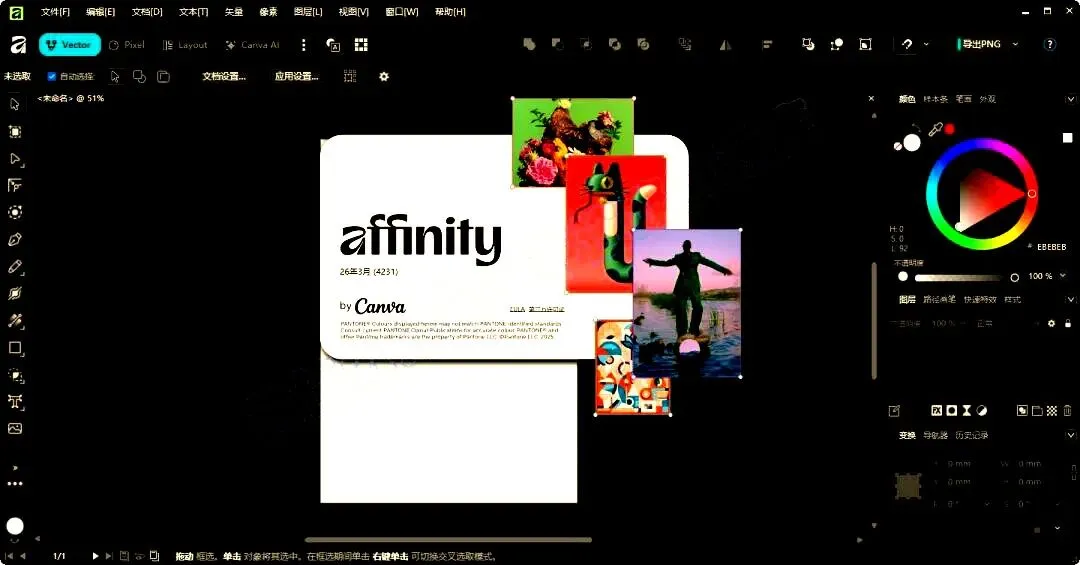
Task: Open help with question mark icon
Action: pos(1049,44)
